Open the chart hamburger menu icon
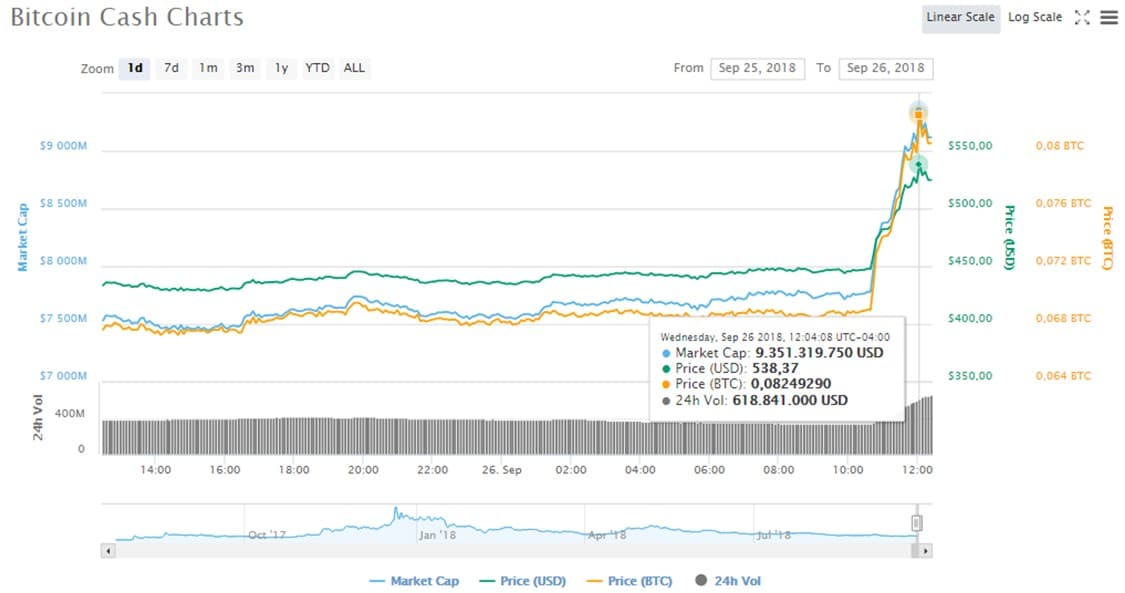 click(1109, 17)
